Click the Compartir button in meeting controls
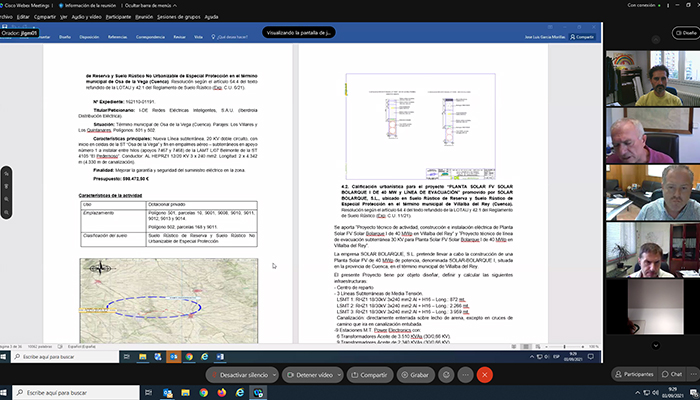The height and width of the screenshot is (400, 700). [x=368, y=374]
